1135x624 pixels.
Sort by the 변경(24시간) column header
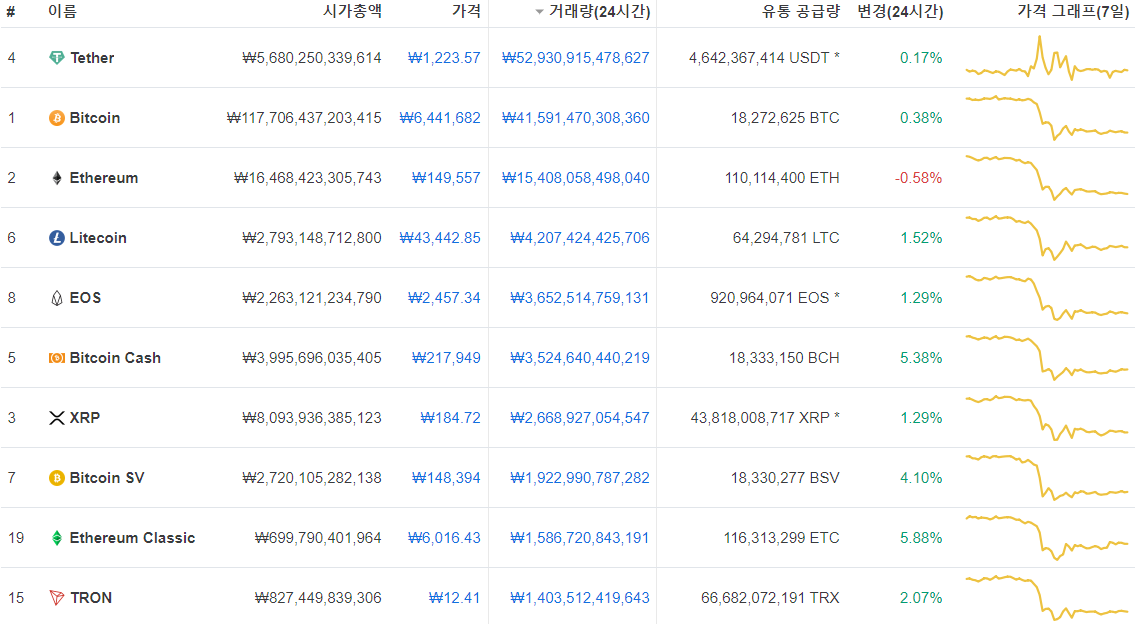click(x=900, y=12)
